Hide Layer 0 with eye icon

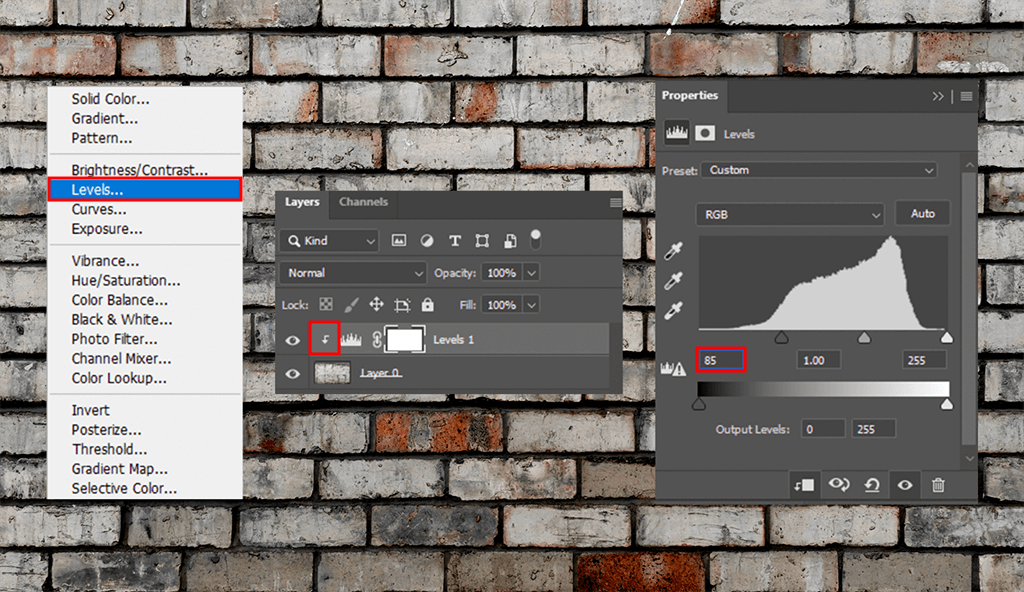(293, 374)
